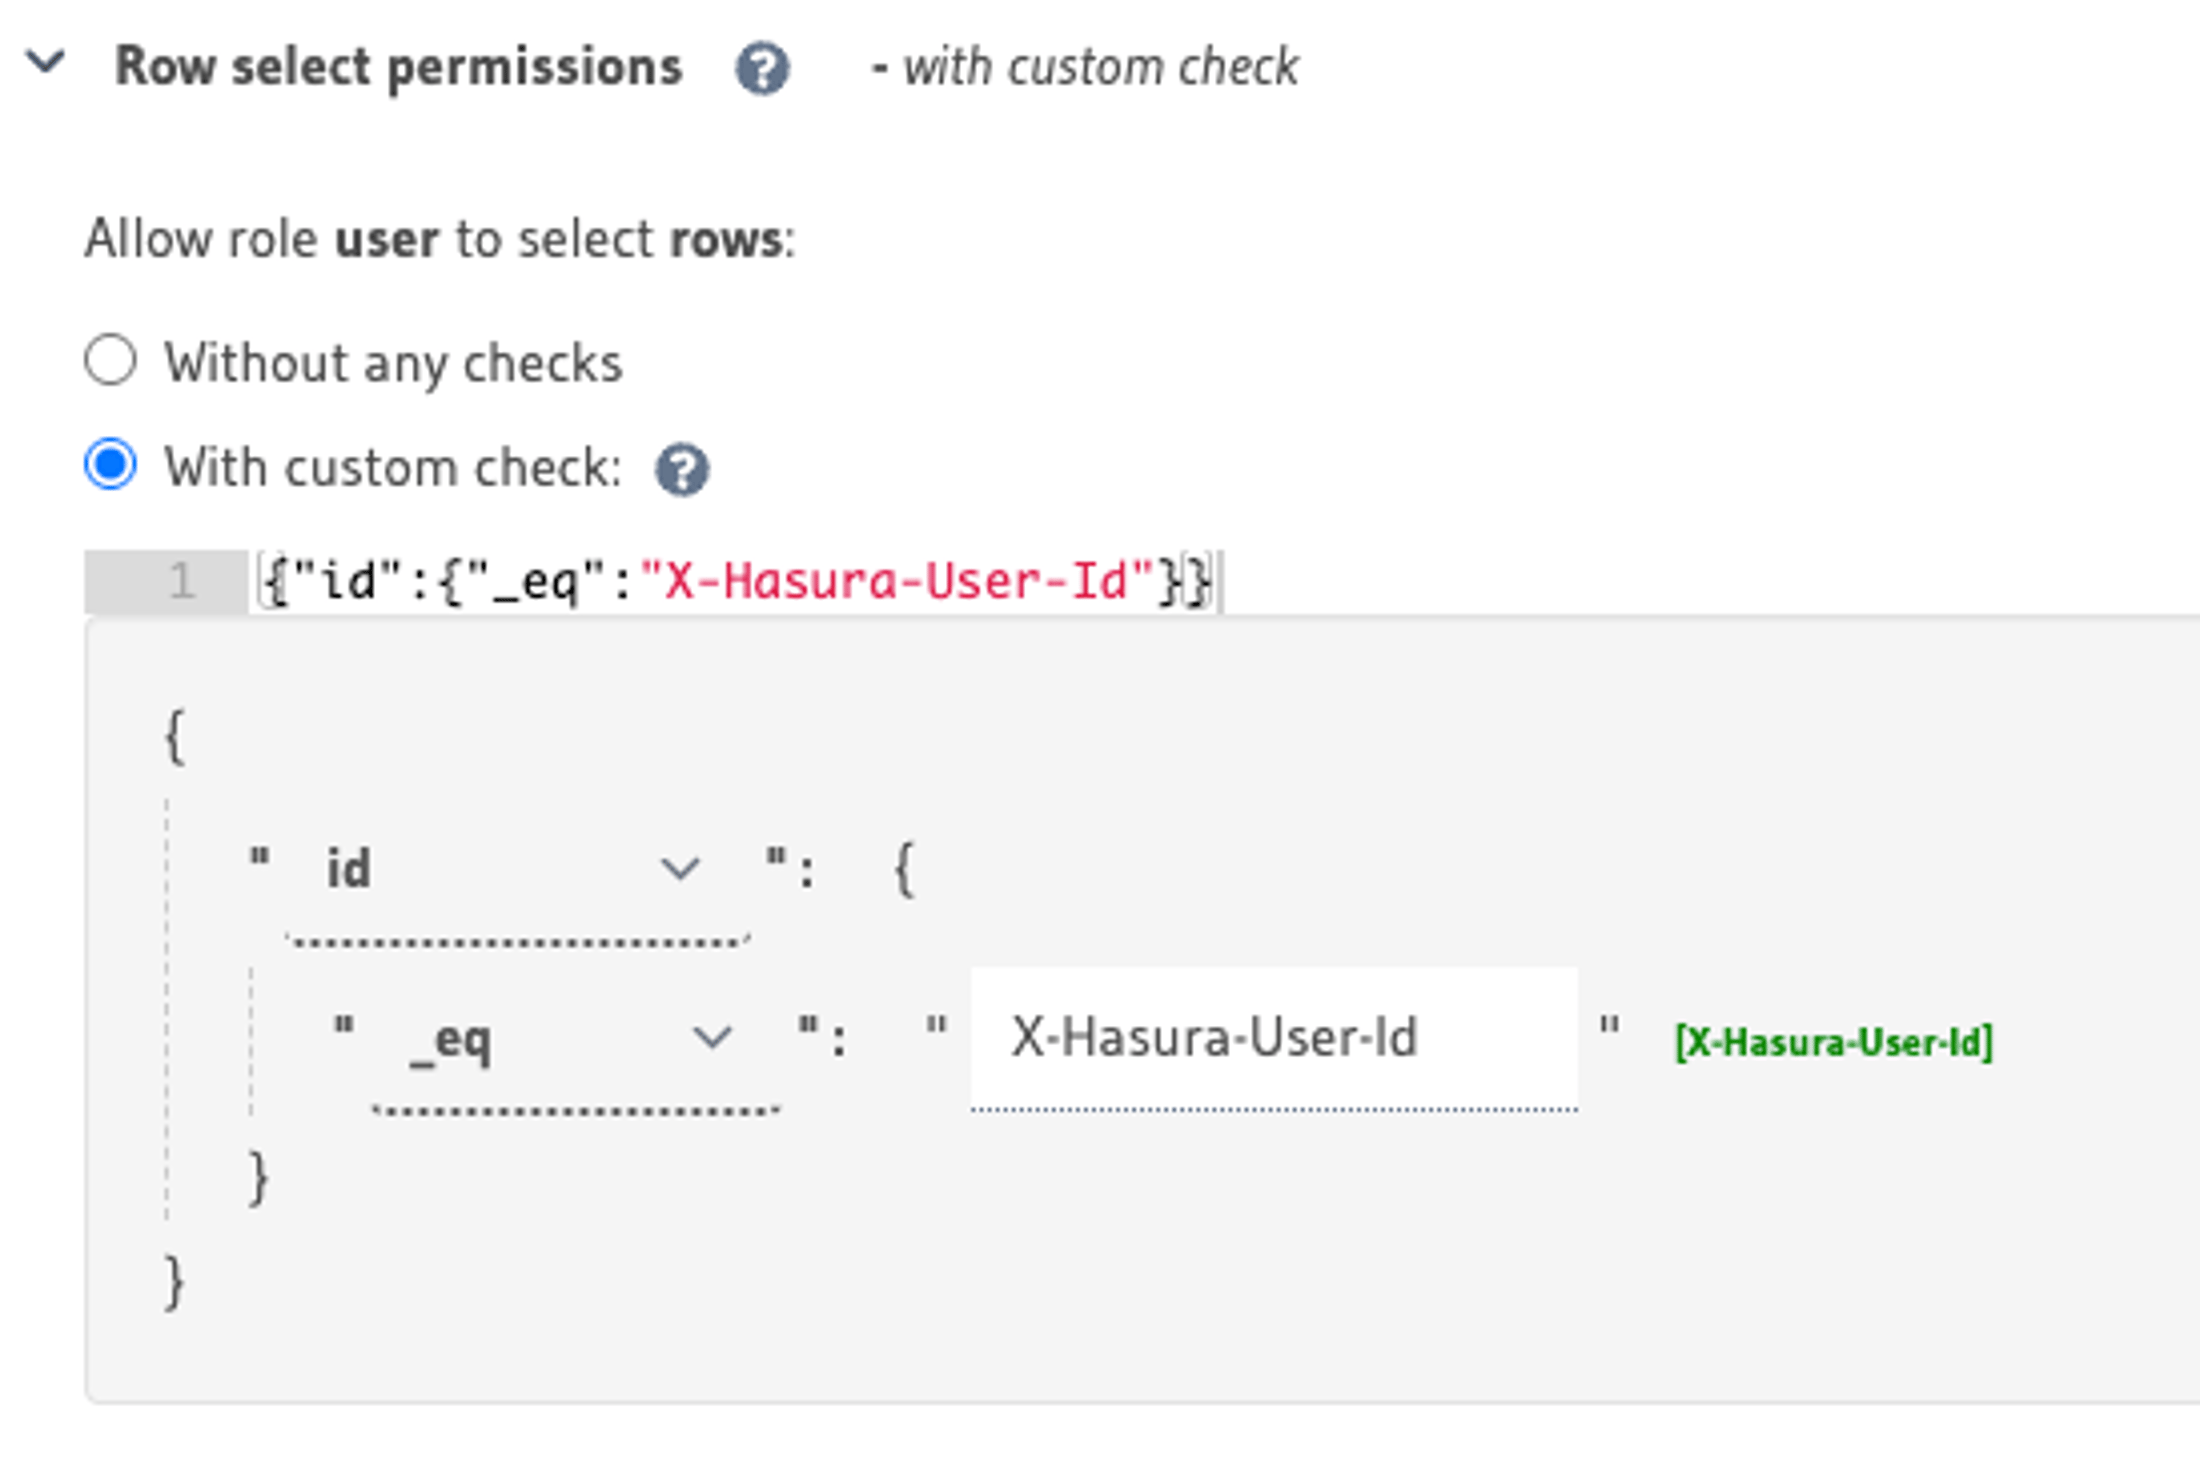Screen dimensions: 2200x1465
Task: Select the Without any checks radio button
Action: point(110,360)
